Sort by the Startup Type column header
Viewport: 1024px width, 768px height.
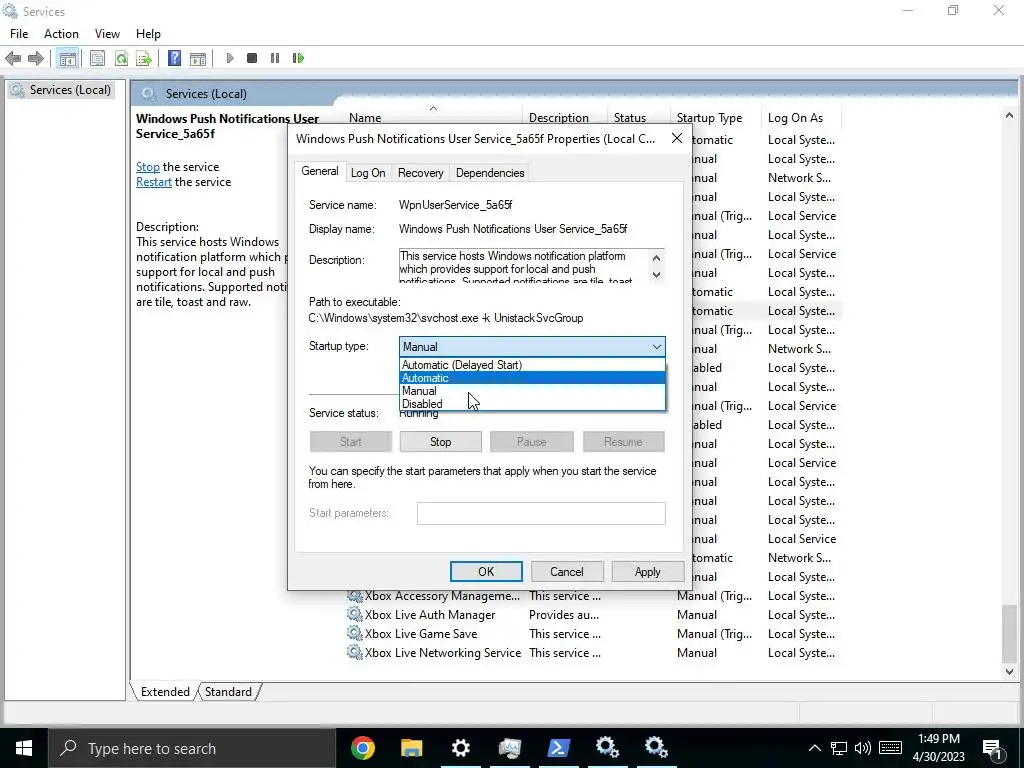coord(715,118)
